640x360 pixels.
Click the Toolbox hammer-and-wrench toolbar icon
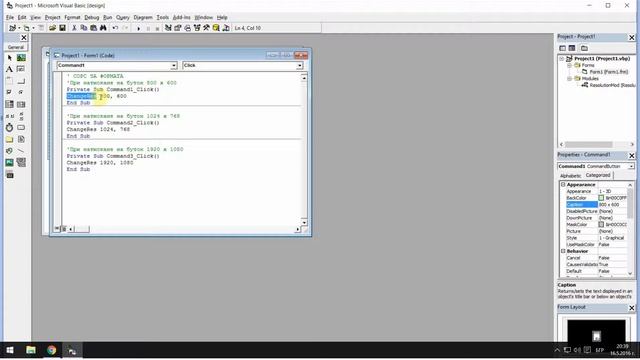(x=207, y=28)
